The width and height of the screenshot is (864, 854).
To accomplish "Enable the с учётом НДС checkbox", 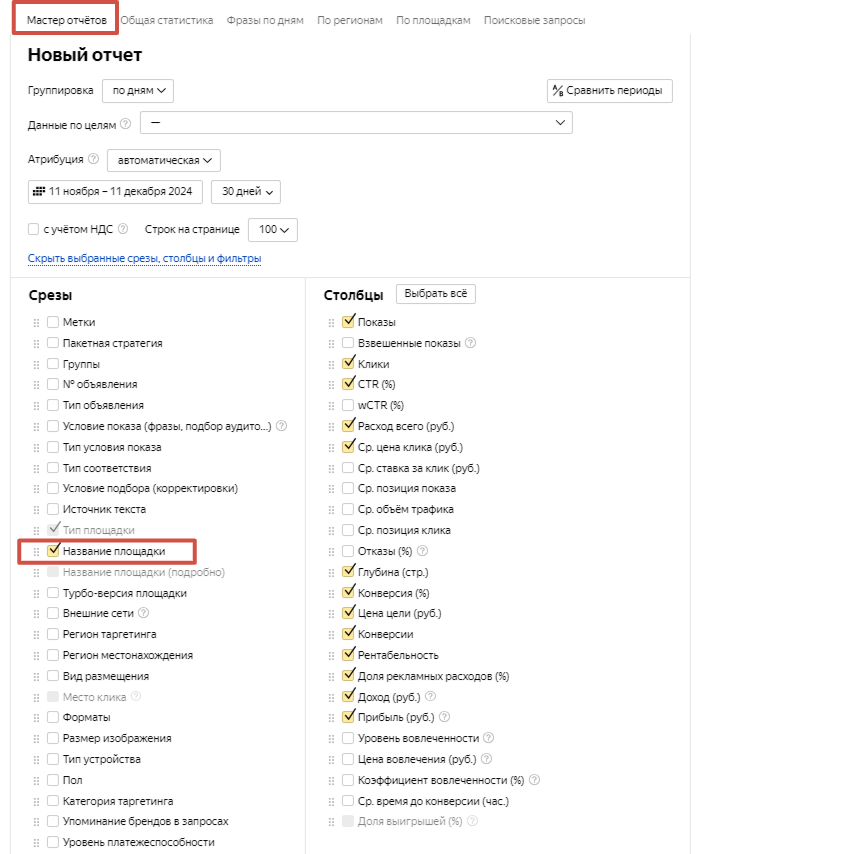I will tap(34, 229).
